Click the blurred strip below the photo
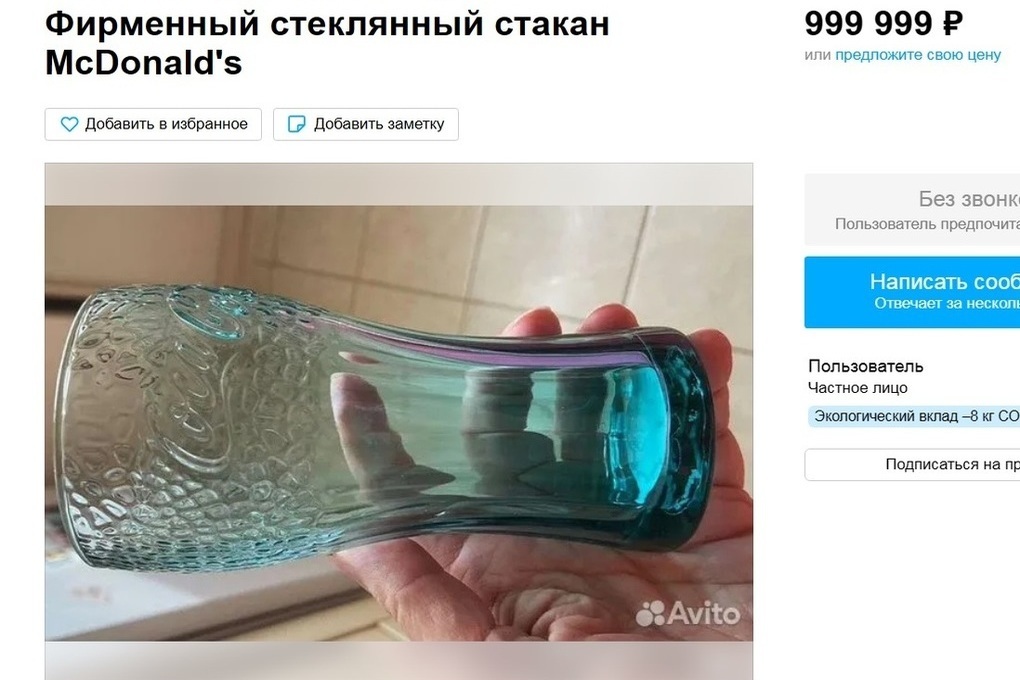This screenshot has width=1020, height=680. 399,660
